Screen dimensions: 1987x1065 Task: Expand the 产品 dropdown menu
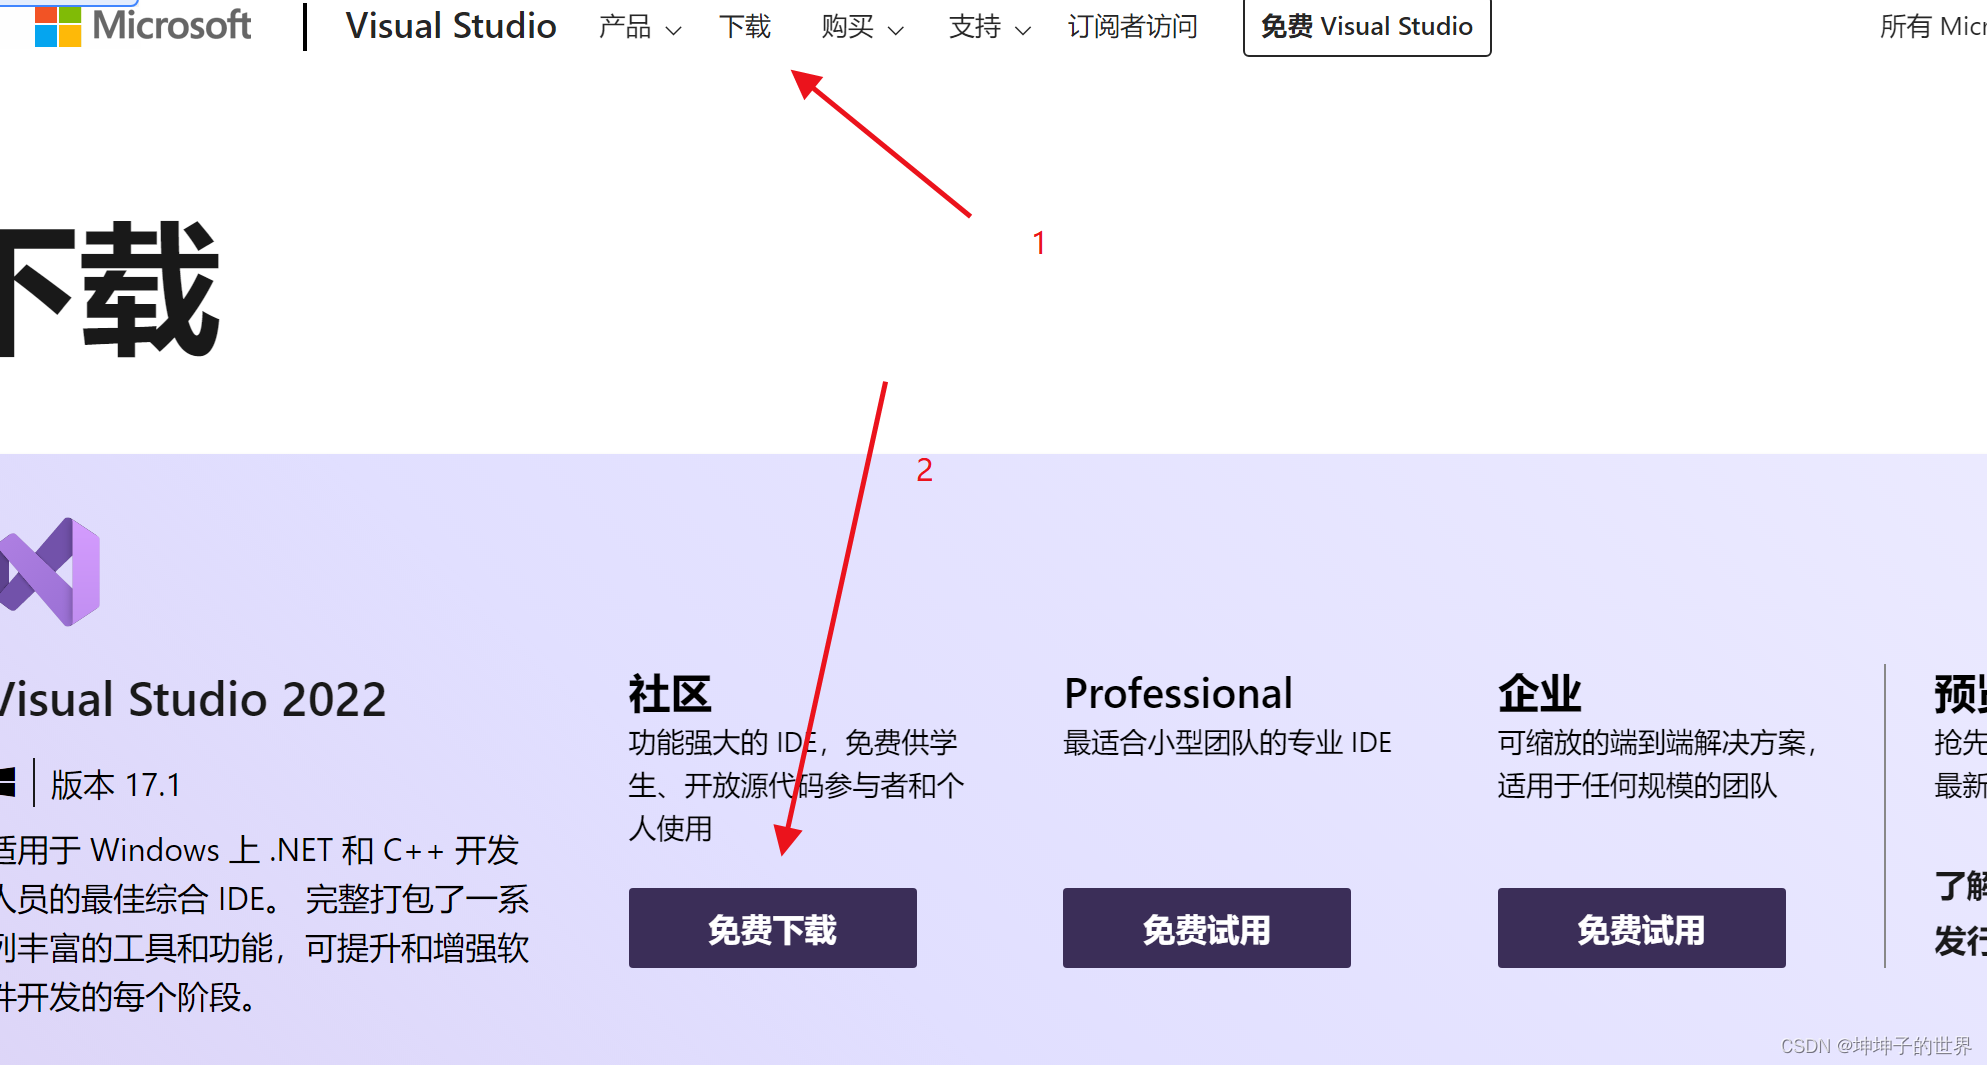[x=640, y=27]
